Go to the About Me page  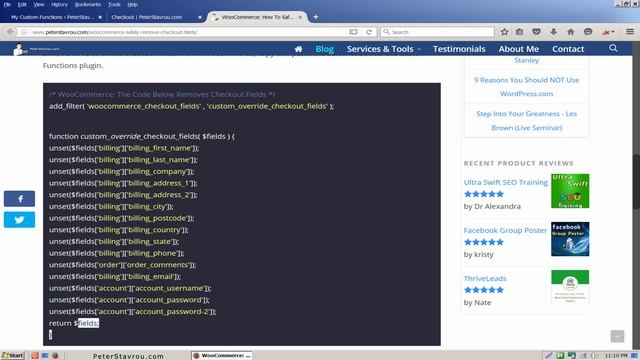click(x=519, y=49)
